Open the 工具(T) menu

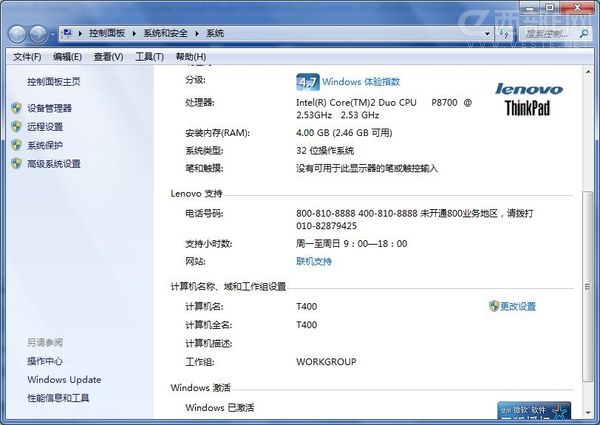[149, 57]
